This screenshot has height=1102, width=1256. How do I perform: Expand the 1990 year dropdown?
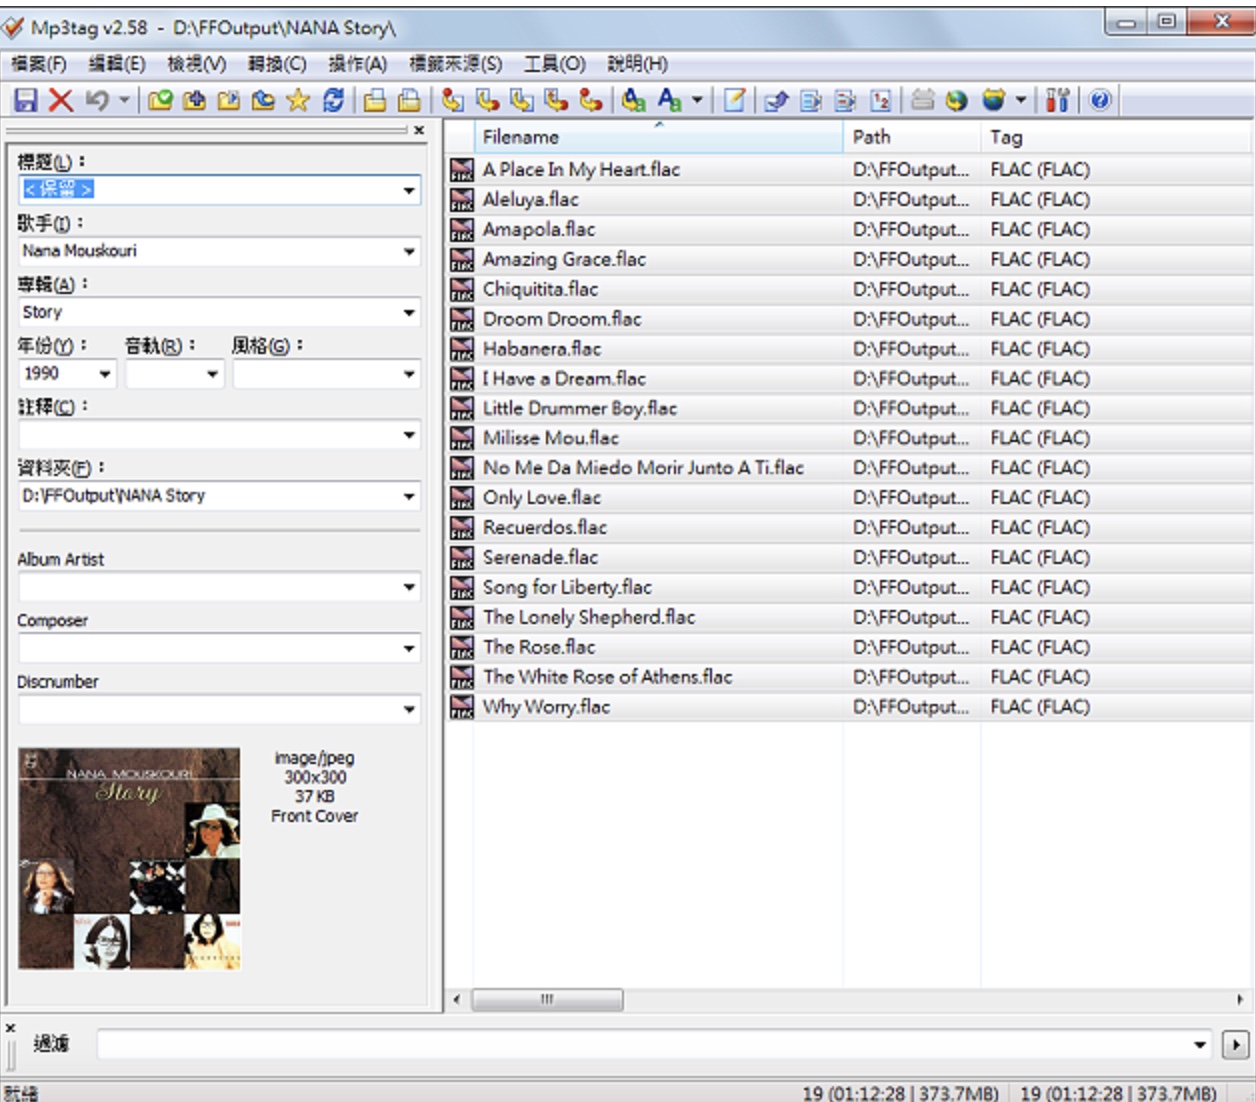[x=105, y=374]
